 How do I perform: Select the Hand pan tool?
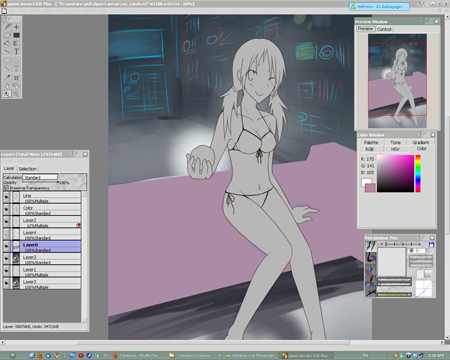tap(7, 86)
